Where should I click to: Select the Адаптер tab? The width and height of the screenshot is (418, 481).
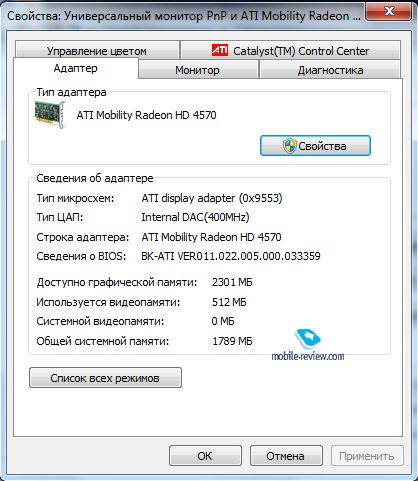click(x=76, y=68)
